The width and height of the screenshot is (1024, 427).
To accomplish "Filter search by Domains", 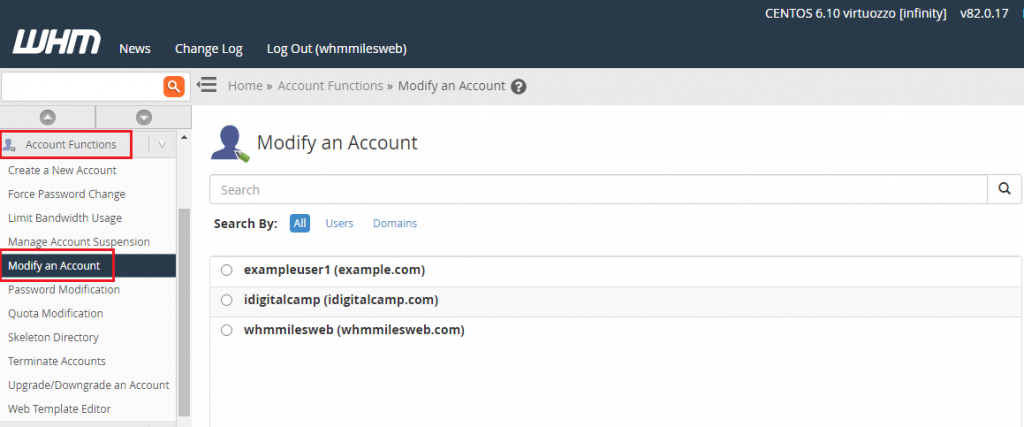I will tap(395, 223).
